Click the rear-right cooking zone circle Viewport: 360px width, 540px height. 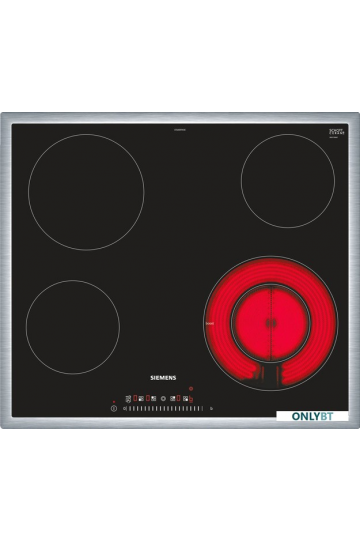(x=288, y=181)
